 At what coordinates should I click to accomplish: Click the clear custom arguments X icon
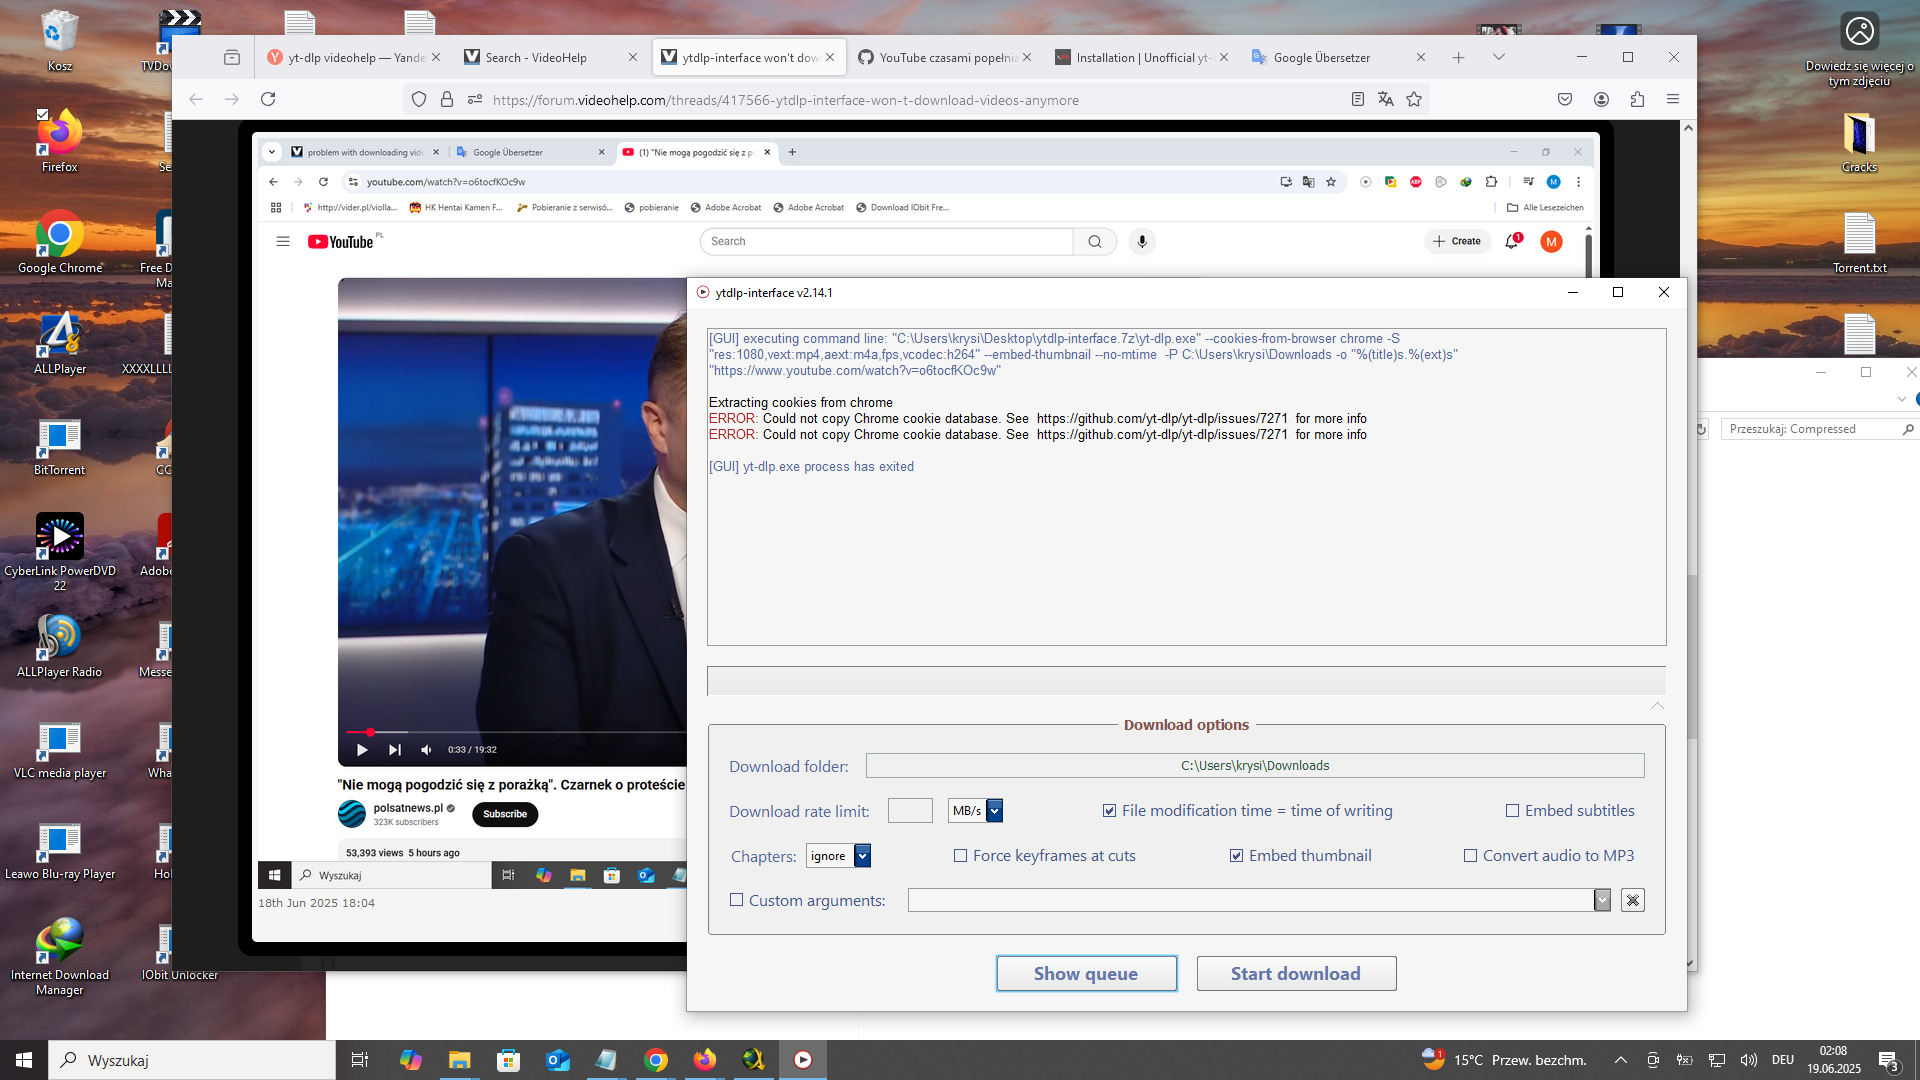click(1632, 900)
